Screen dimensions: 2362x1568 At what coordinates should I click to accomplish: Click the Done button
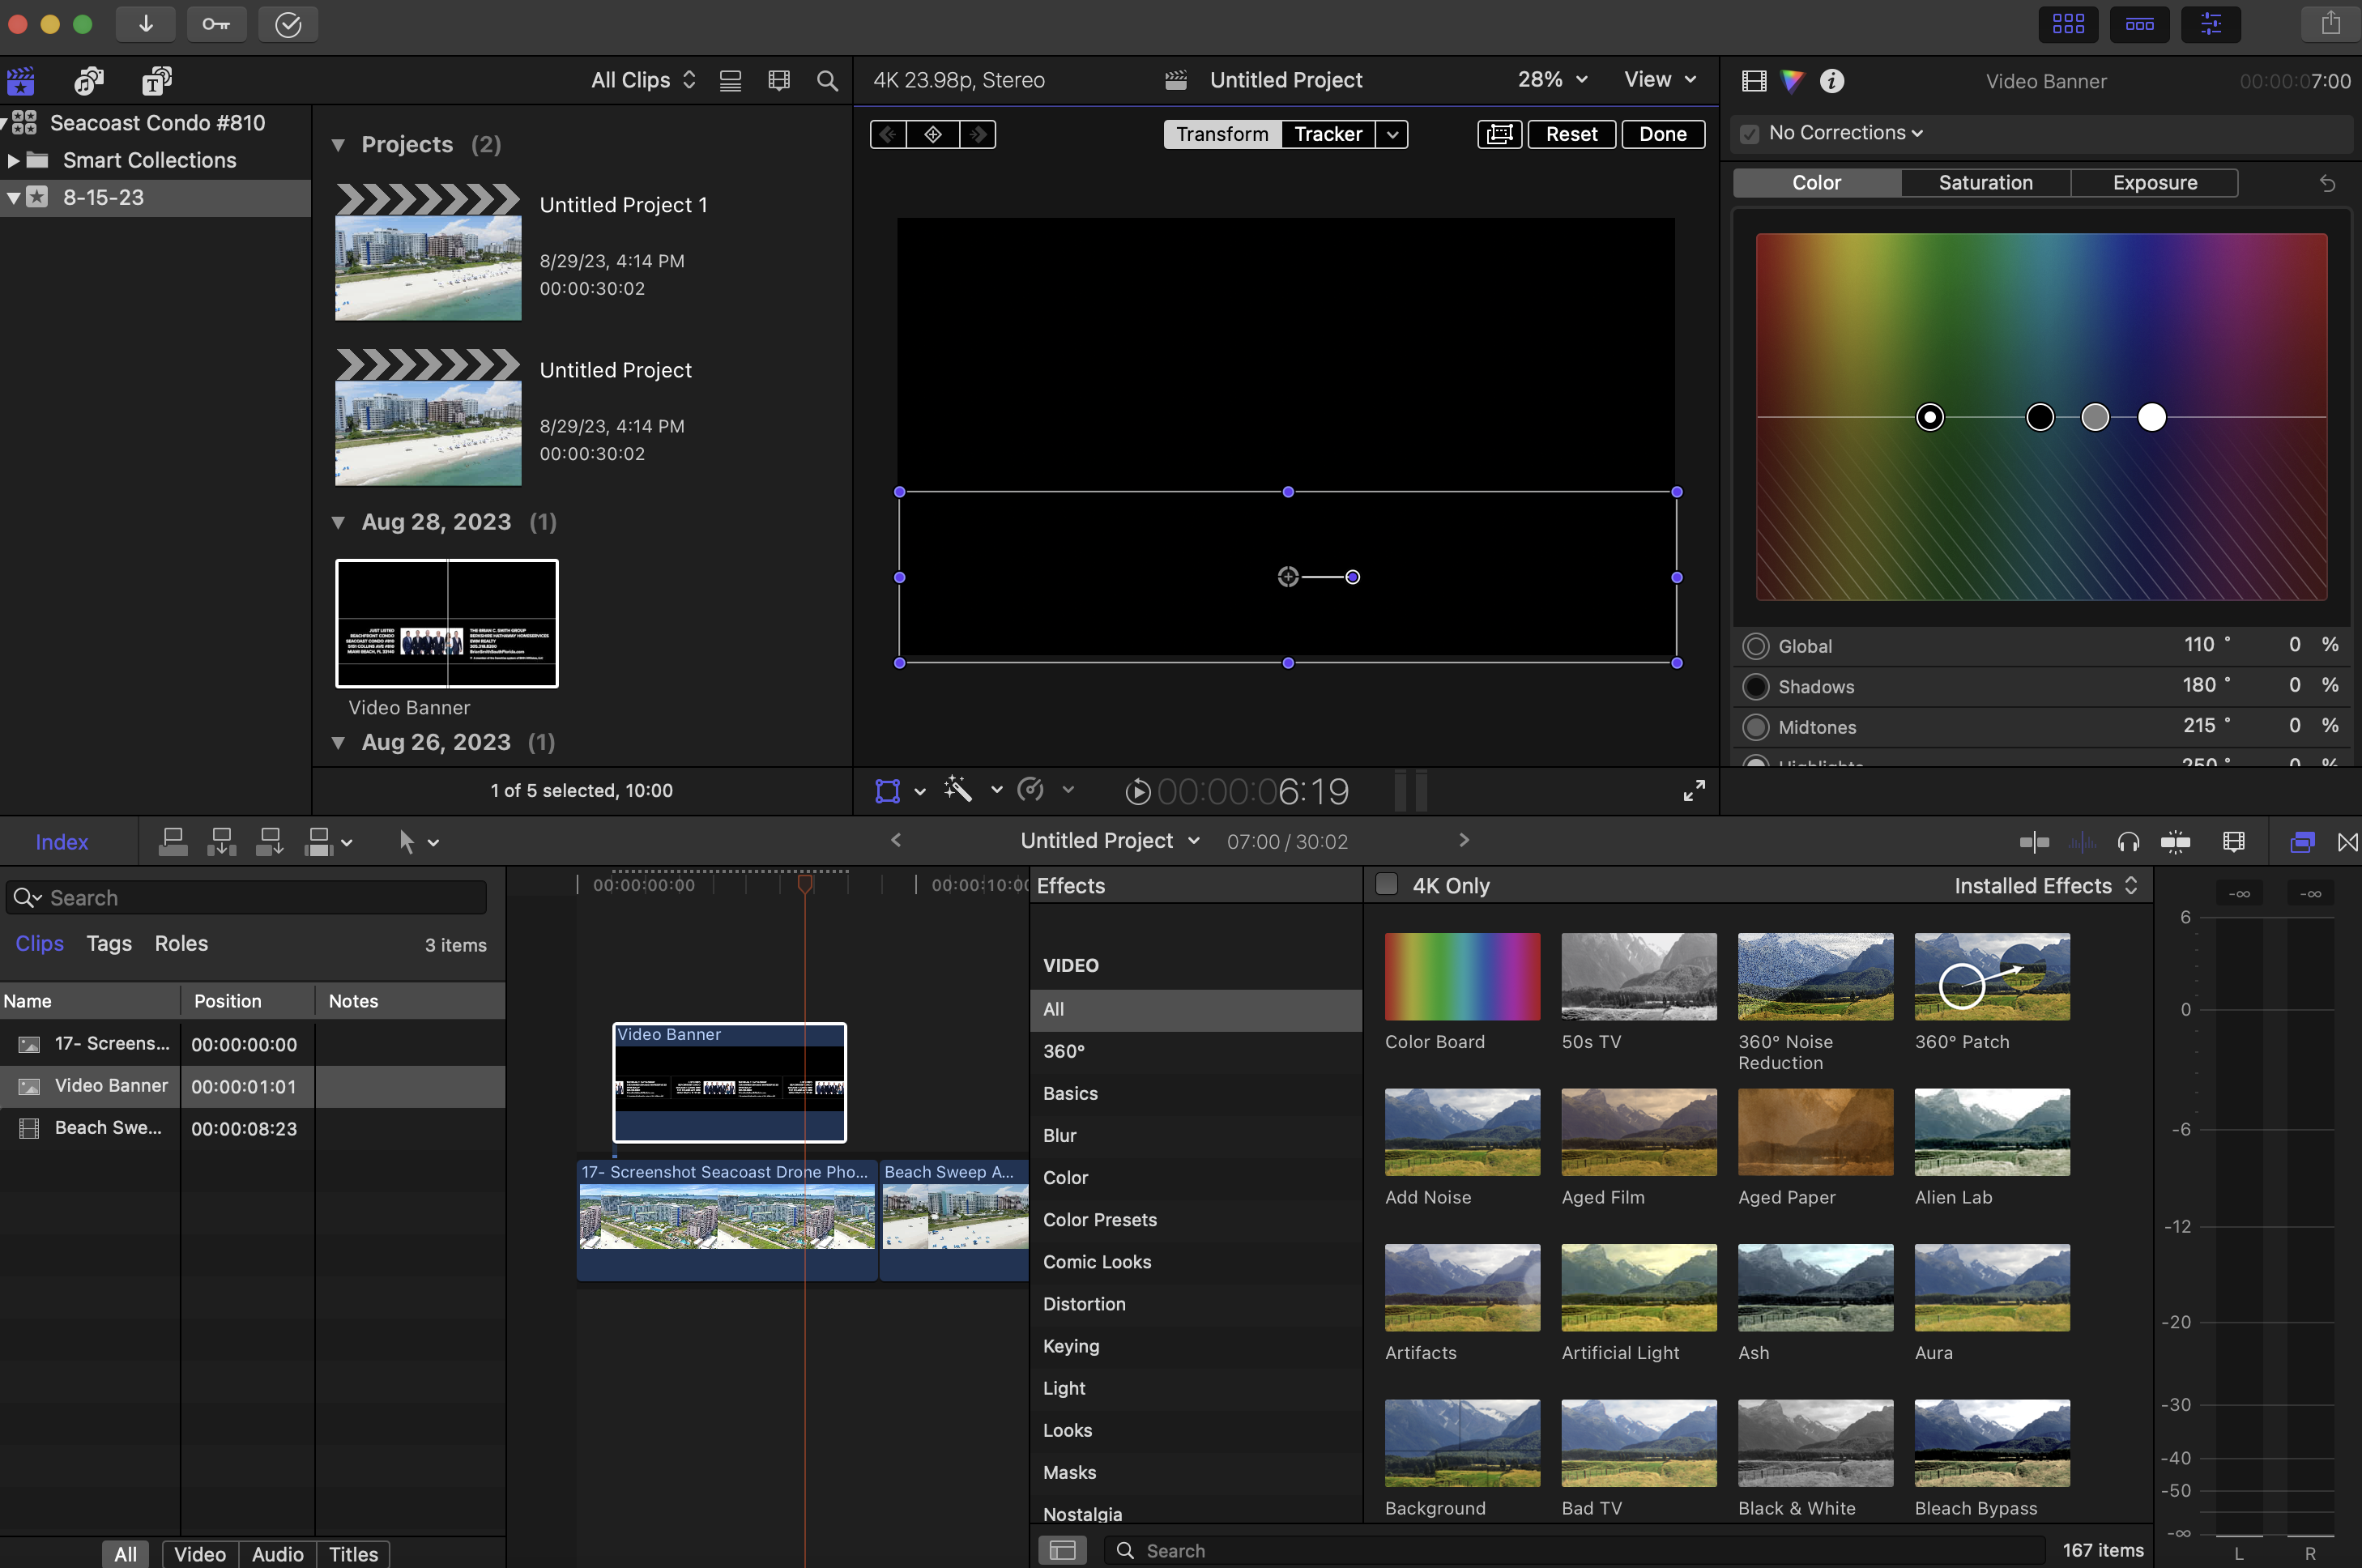click(x=1662, y=134)
